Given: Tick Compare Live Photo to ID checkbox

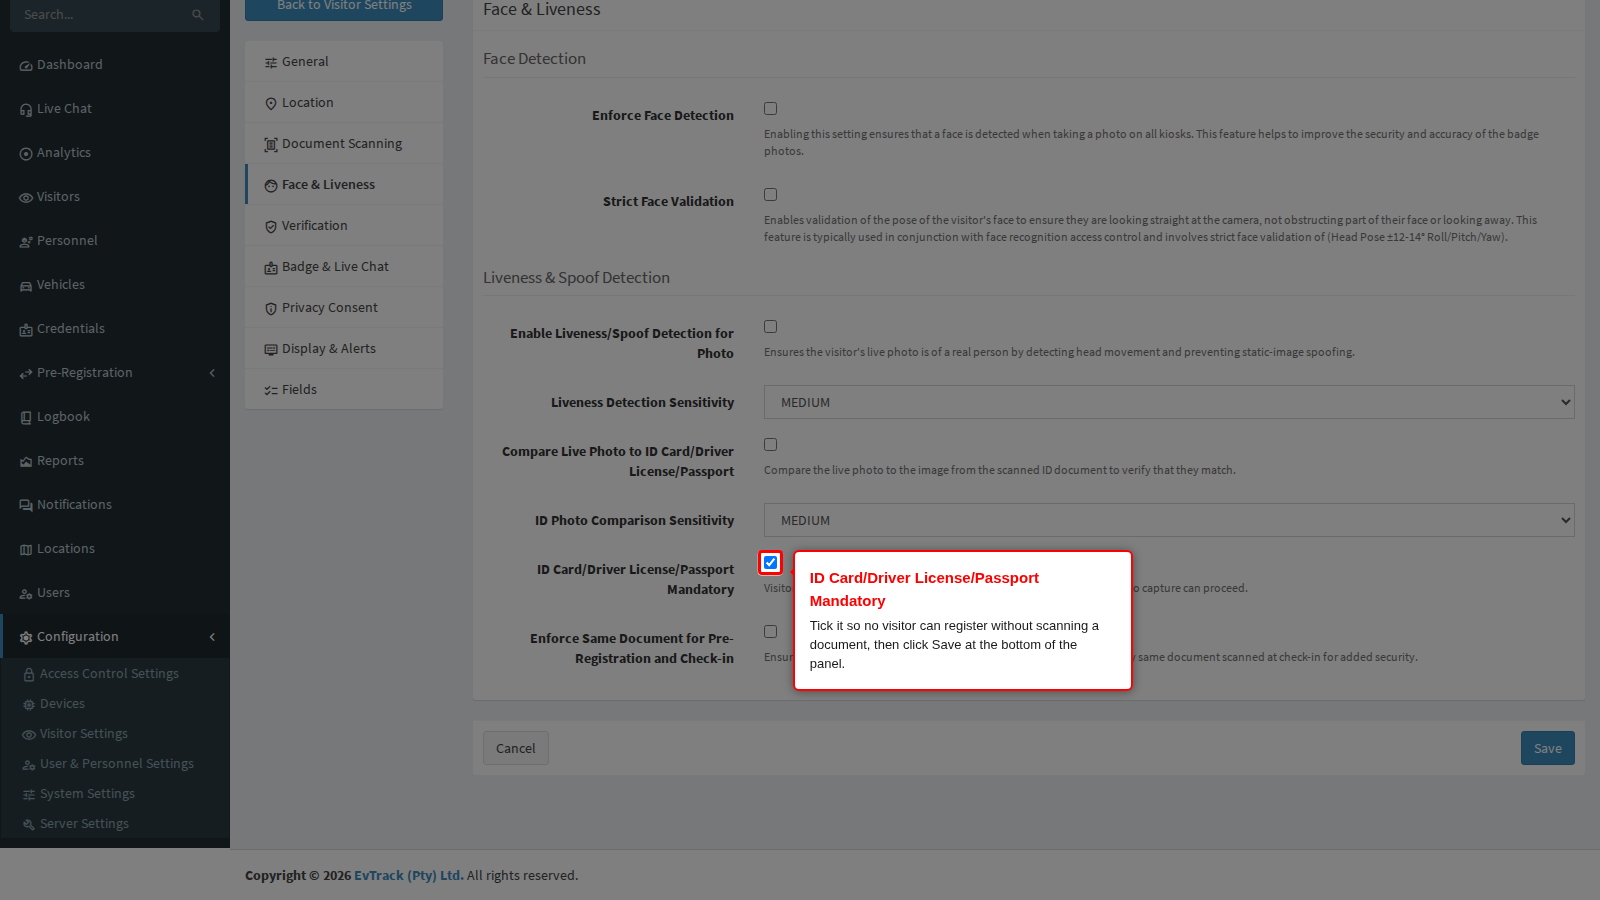Looking at the screenshot, I should (x=770, y=444).
